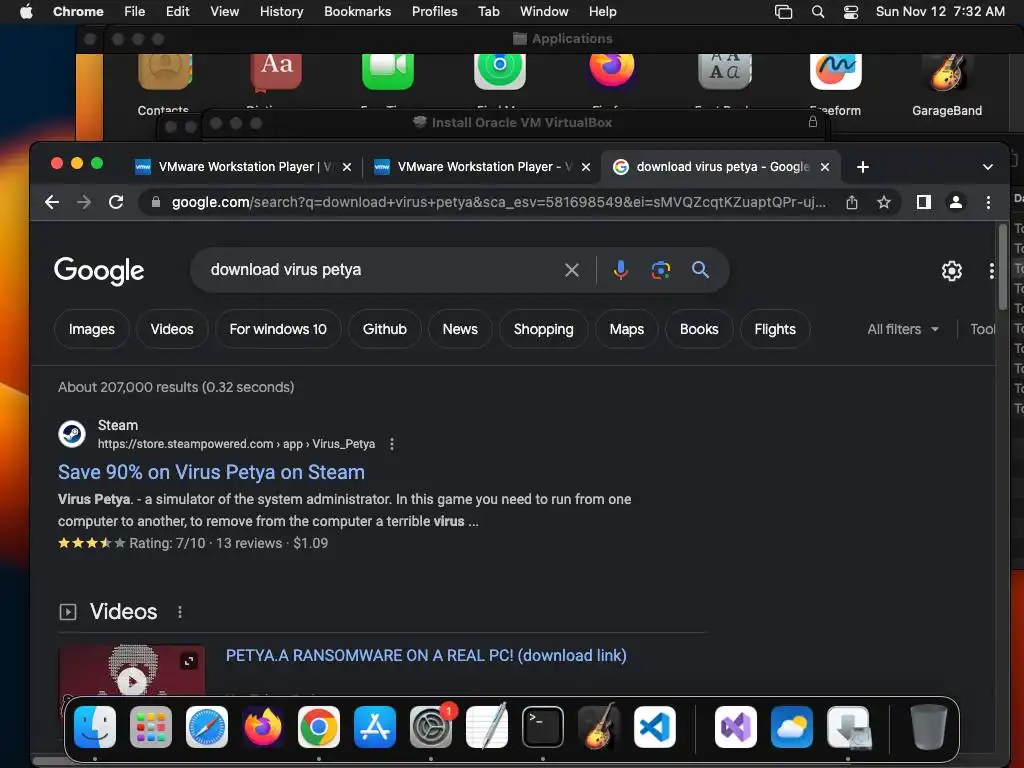Expand the All filters dropdown

tap(903, 329)
